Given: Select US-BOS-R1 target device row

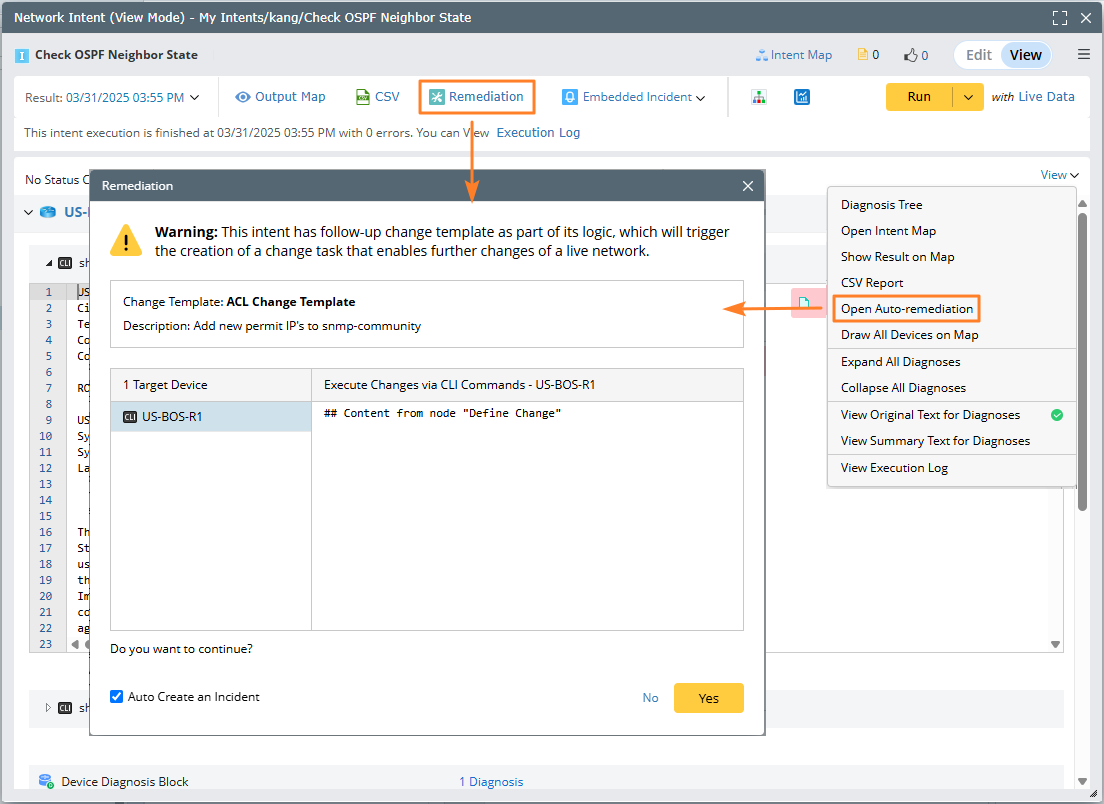Looking at the screenshot, I should coord(210,417).
